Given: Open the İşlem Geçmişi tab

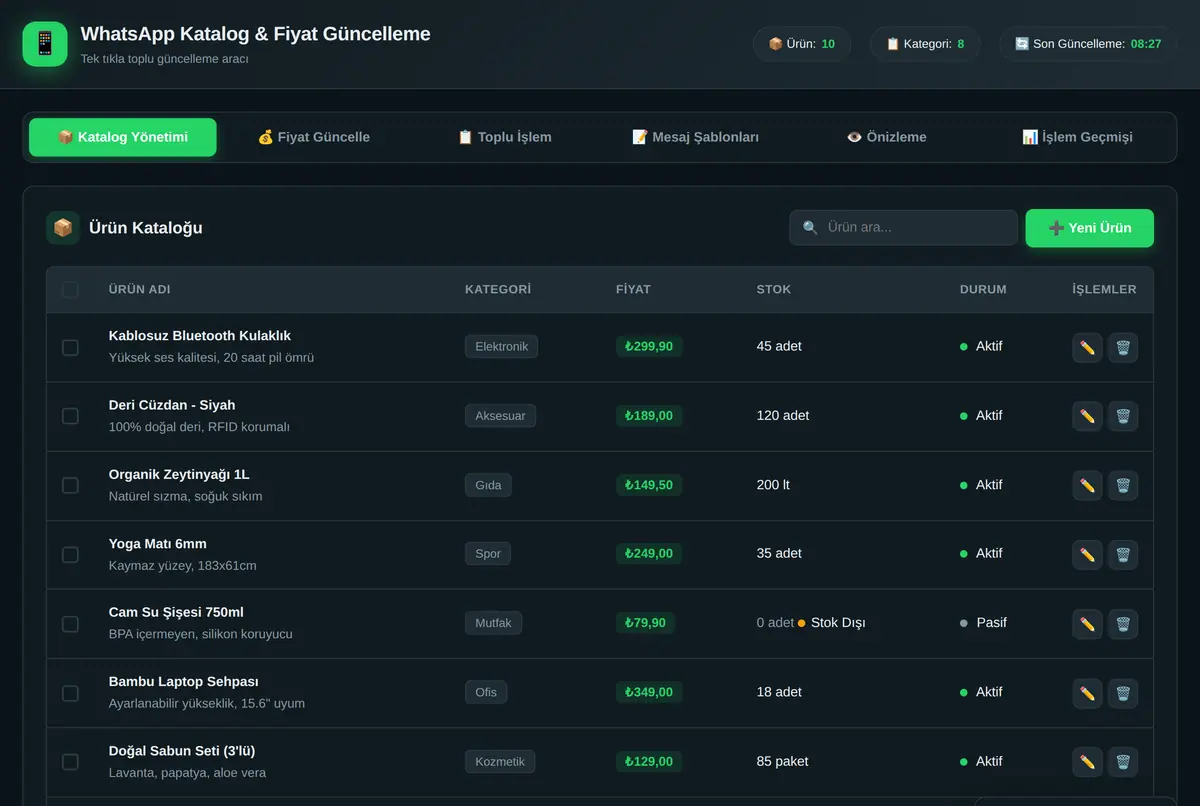Looking at the screenshot, I should (1077, 137).
